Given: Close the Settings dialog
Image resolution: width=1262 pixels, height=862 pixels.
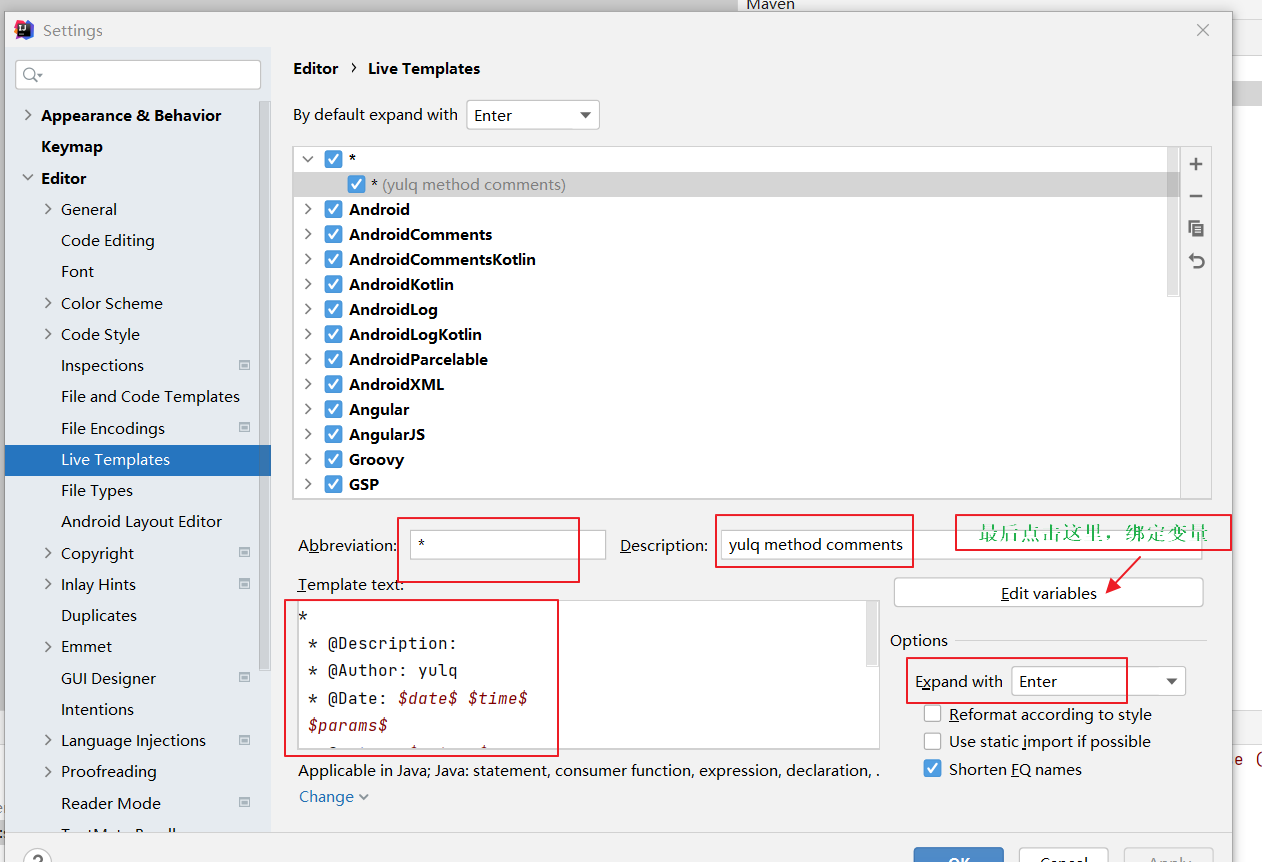Looking at the screenshot, I should click(x=1203, y=30).
